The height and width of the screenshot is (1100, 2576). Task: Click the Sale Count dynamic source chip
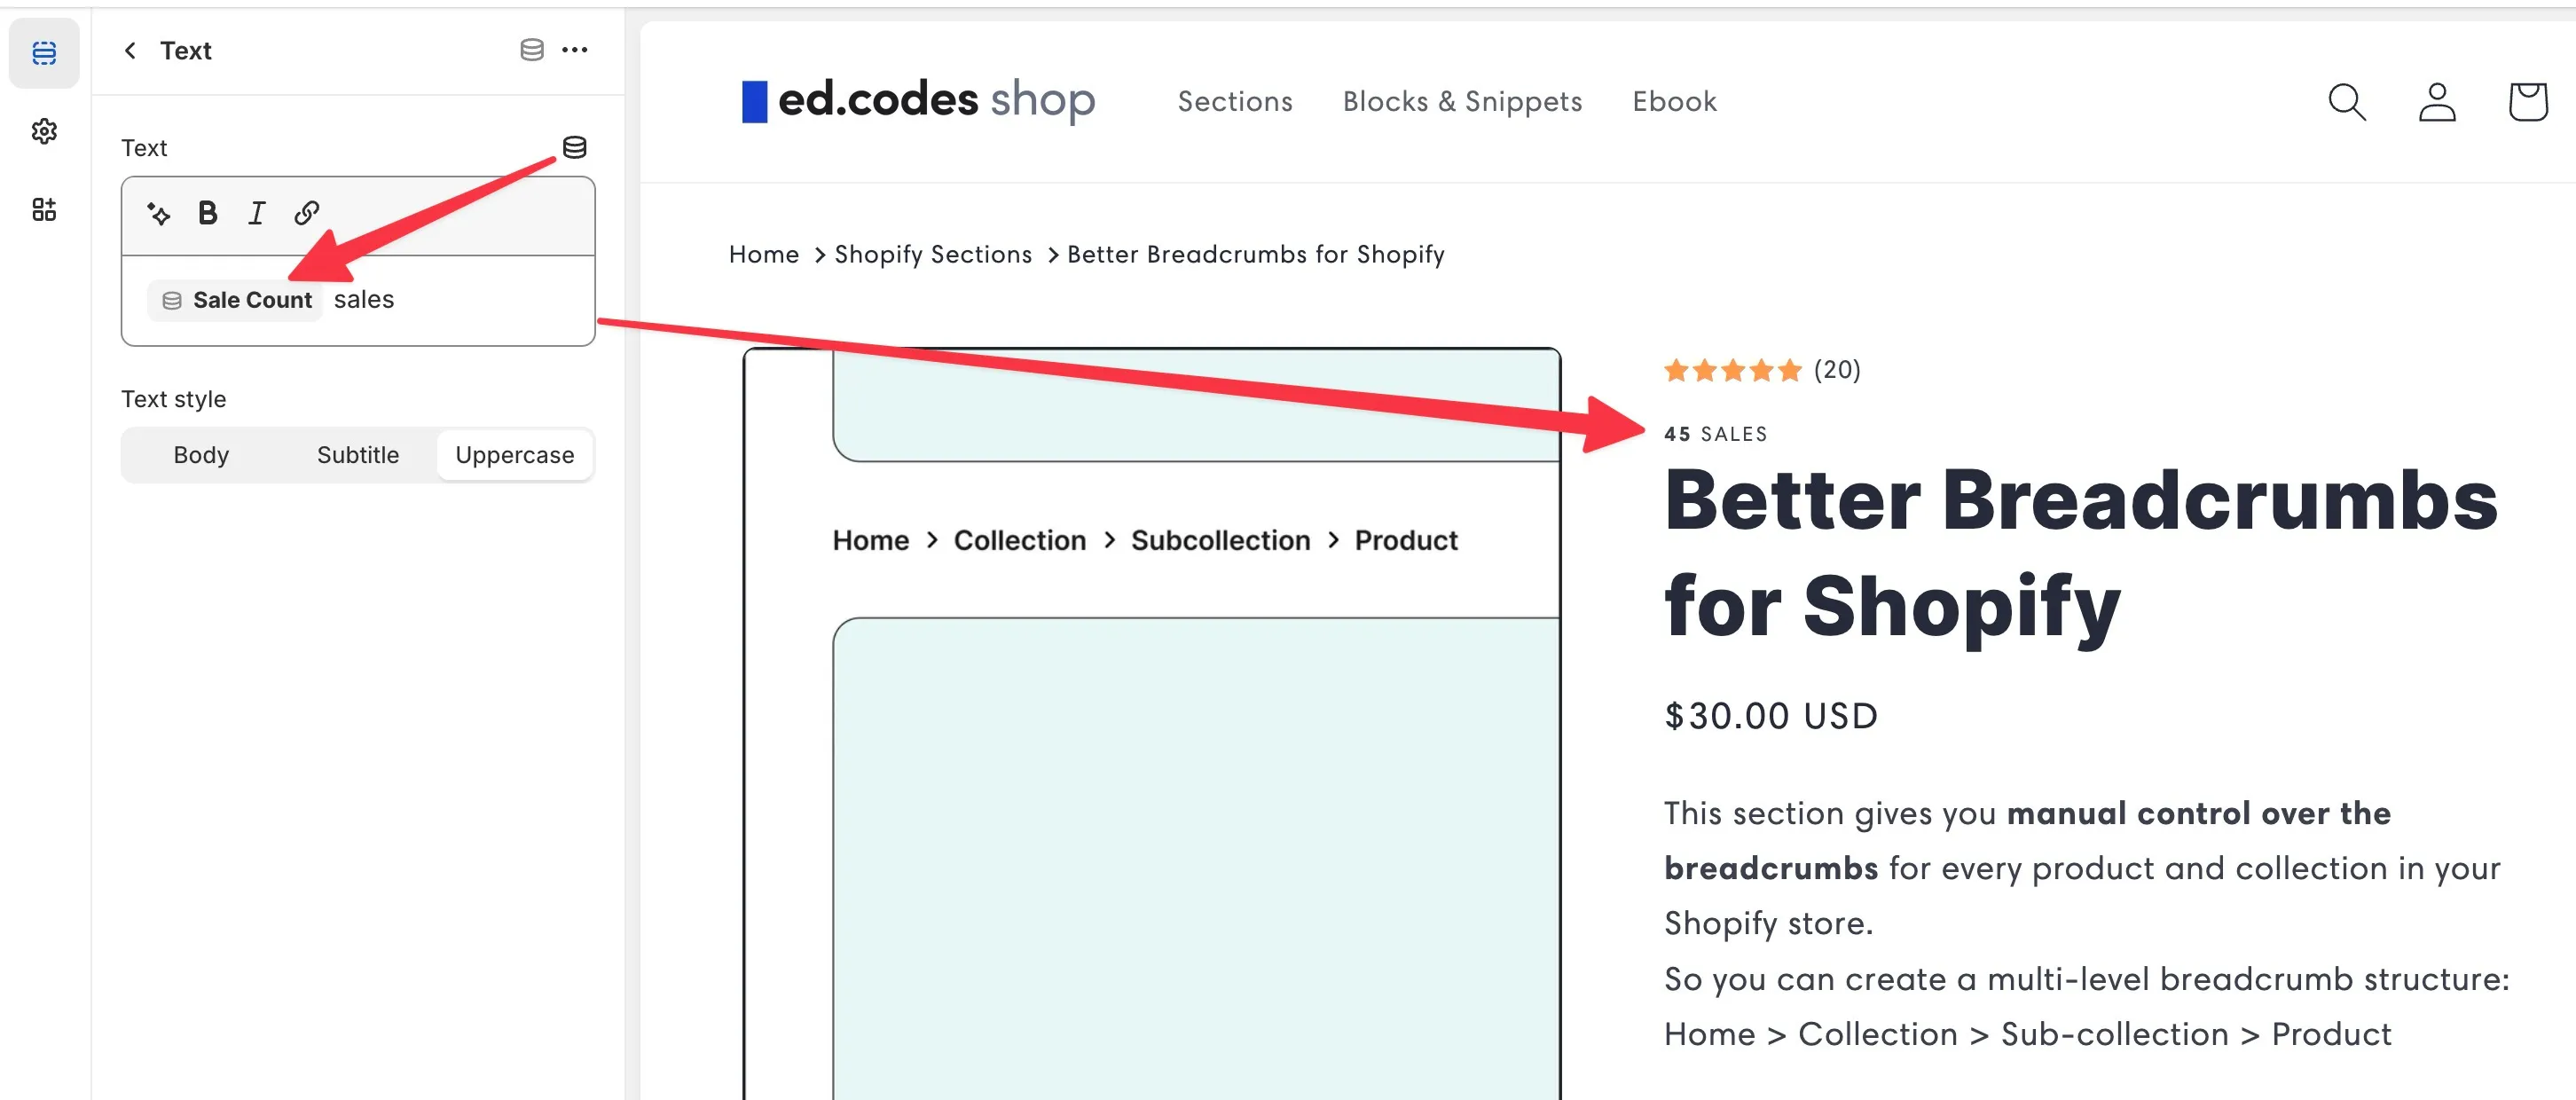point(236,300)
